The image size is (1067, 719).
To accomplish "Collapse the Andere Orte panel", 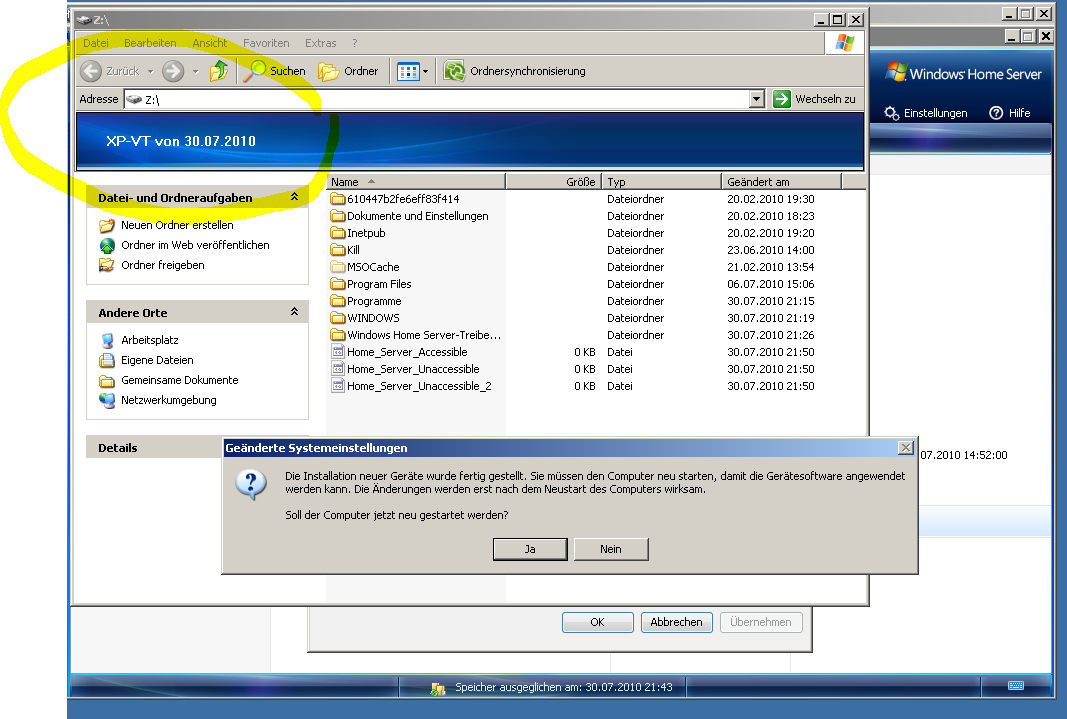I will (295, 312).
